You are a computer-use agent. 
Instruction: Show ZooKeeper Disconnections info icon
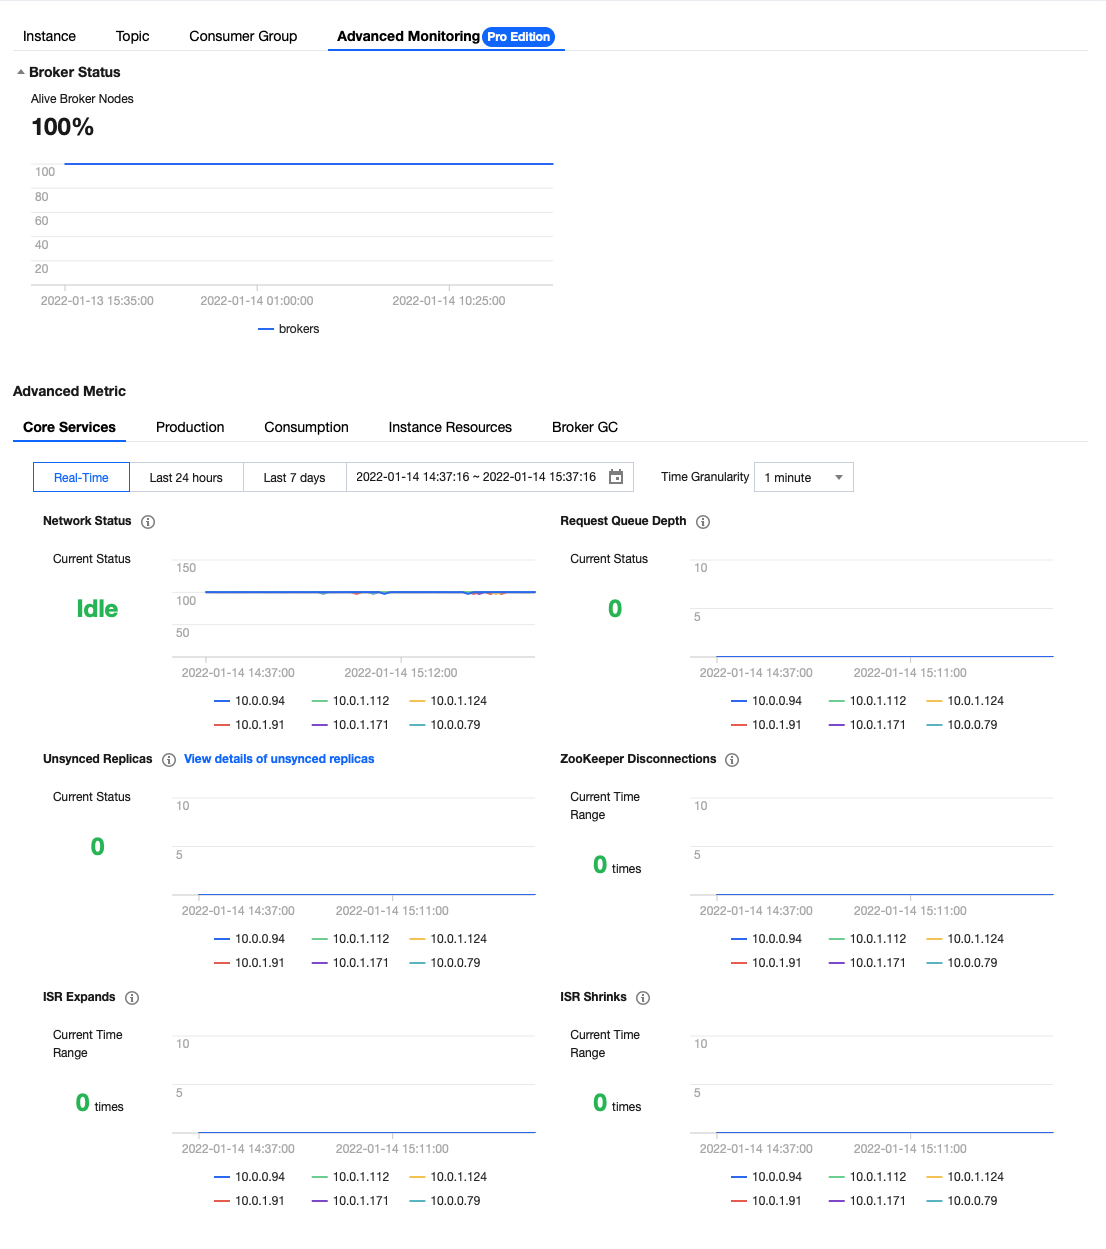click(x=732, y=760)
